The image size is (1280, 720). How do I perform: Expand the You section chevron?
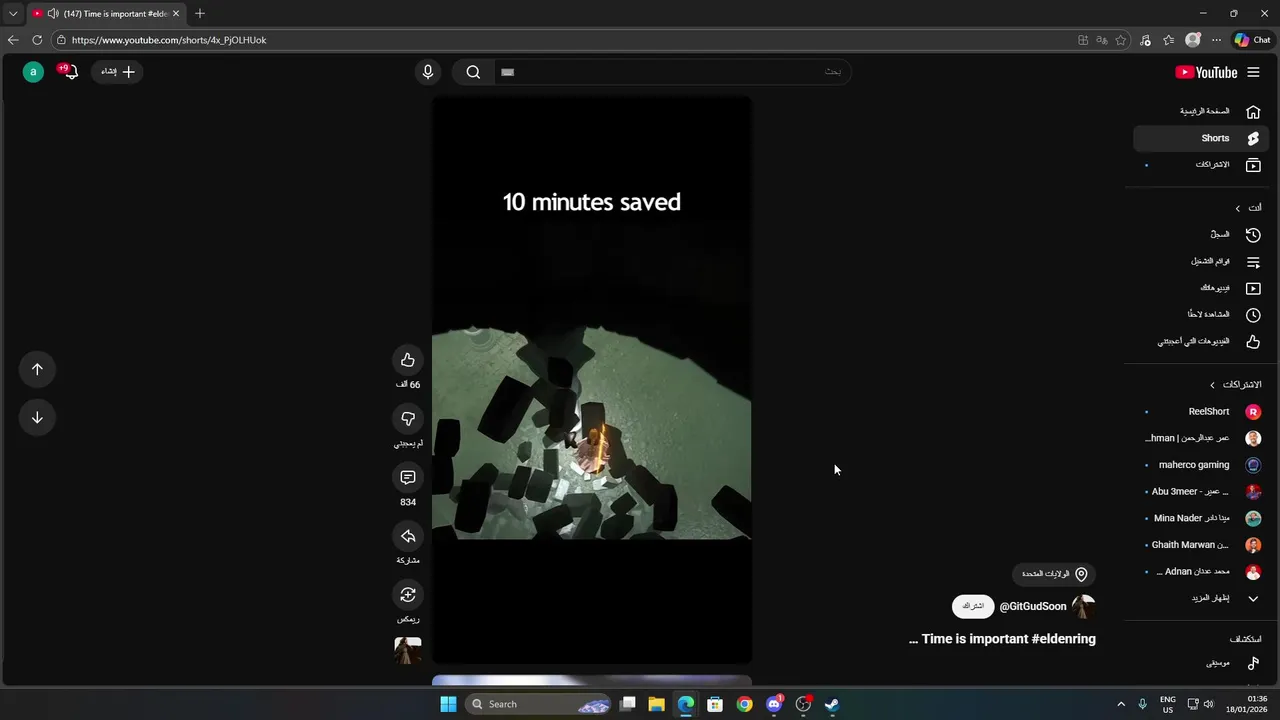1238,208
